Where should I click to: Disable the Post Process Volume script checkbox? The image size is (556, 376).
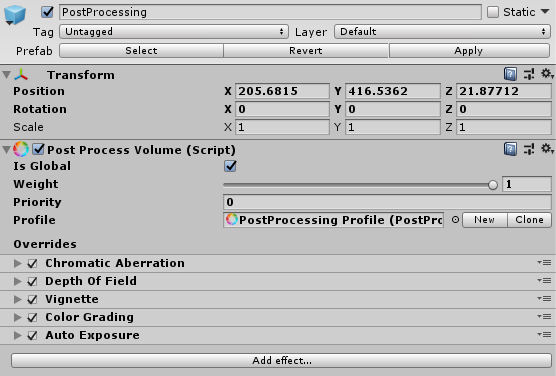tap(38, 149)
